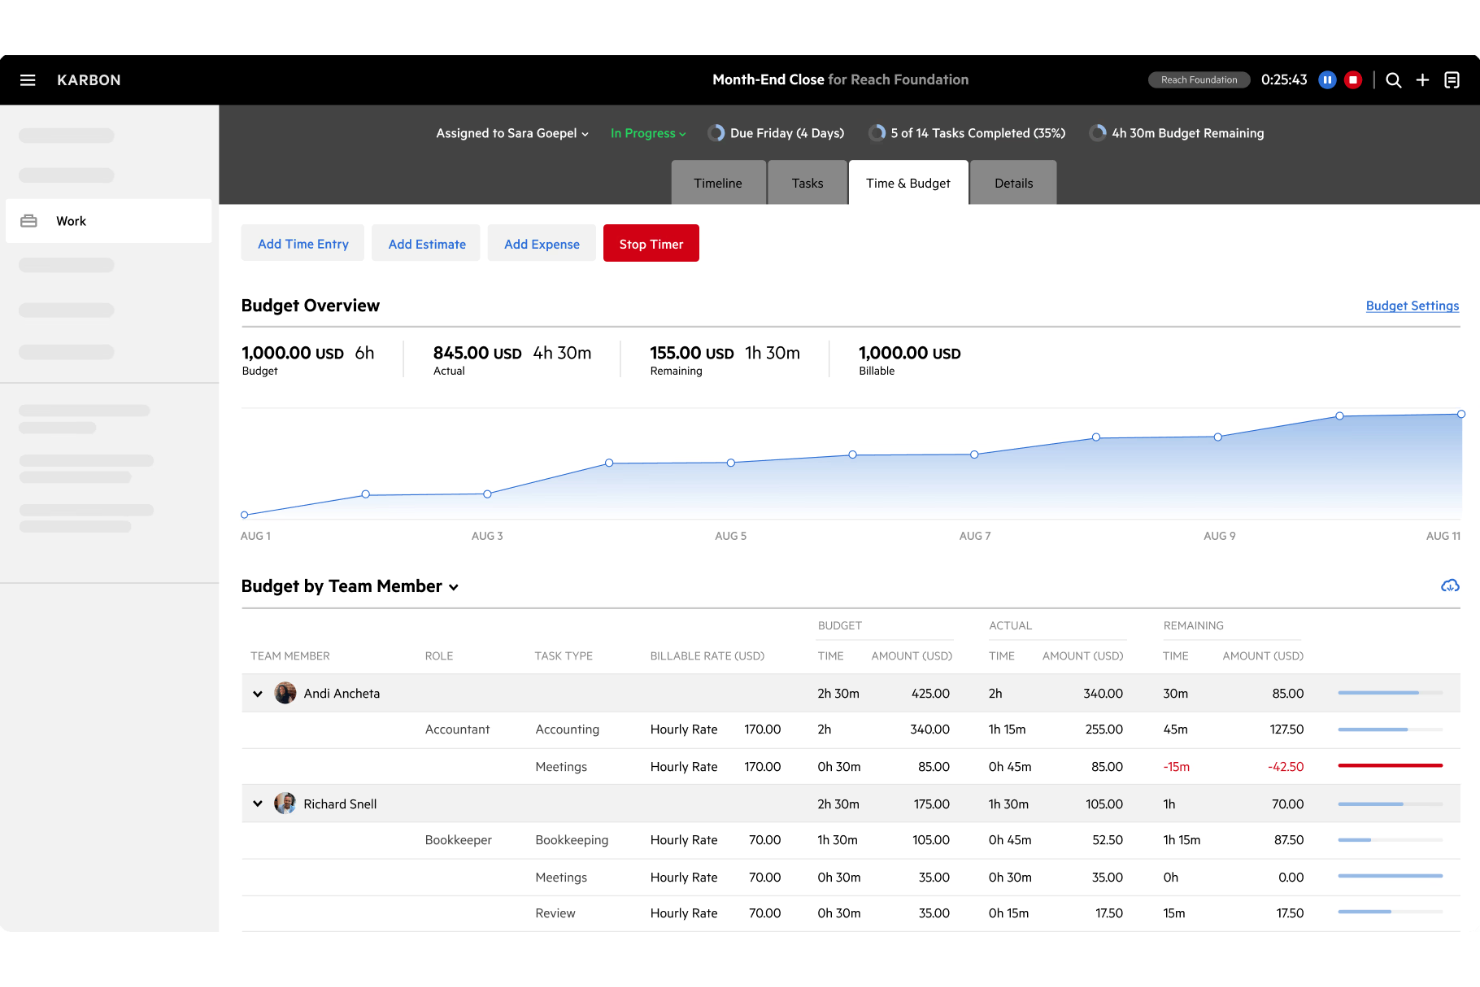Click the plus icon to create new work
Screen dimensions: 1480x987
point(1423,79)
